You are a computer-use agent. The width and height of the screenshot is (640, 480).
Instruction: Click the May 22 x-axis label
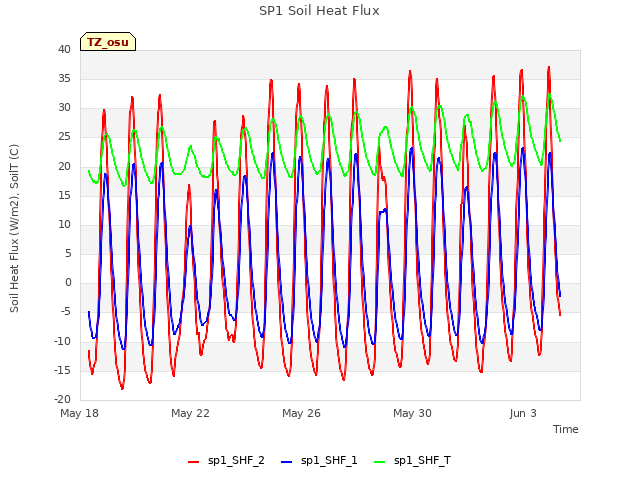pos(190,413)
